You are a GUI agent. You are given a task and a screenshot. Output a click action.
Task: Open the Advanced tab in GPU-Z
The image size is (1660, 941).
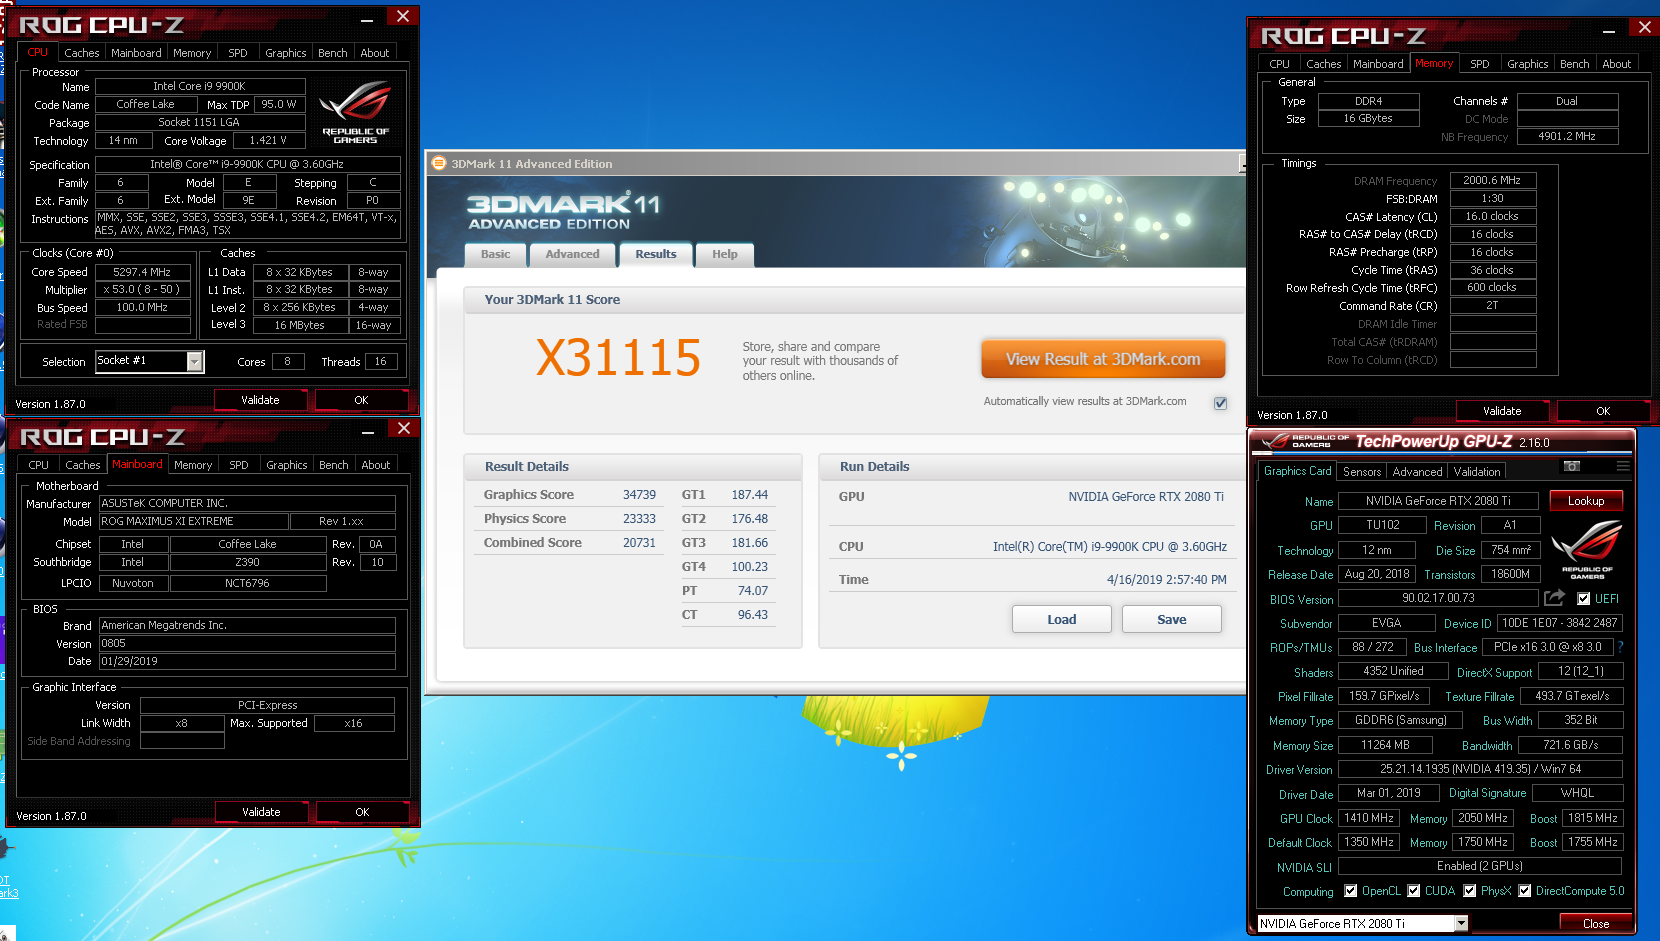(1417, 471)
